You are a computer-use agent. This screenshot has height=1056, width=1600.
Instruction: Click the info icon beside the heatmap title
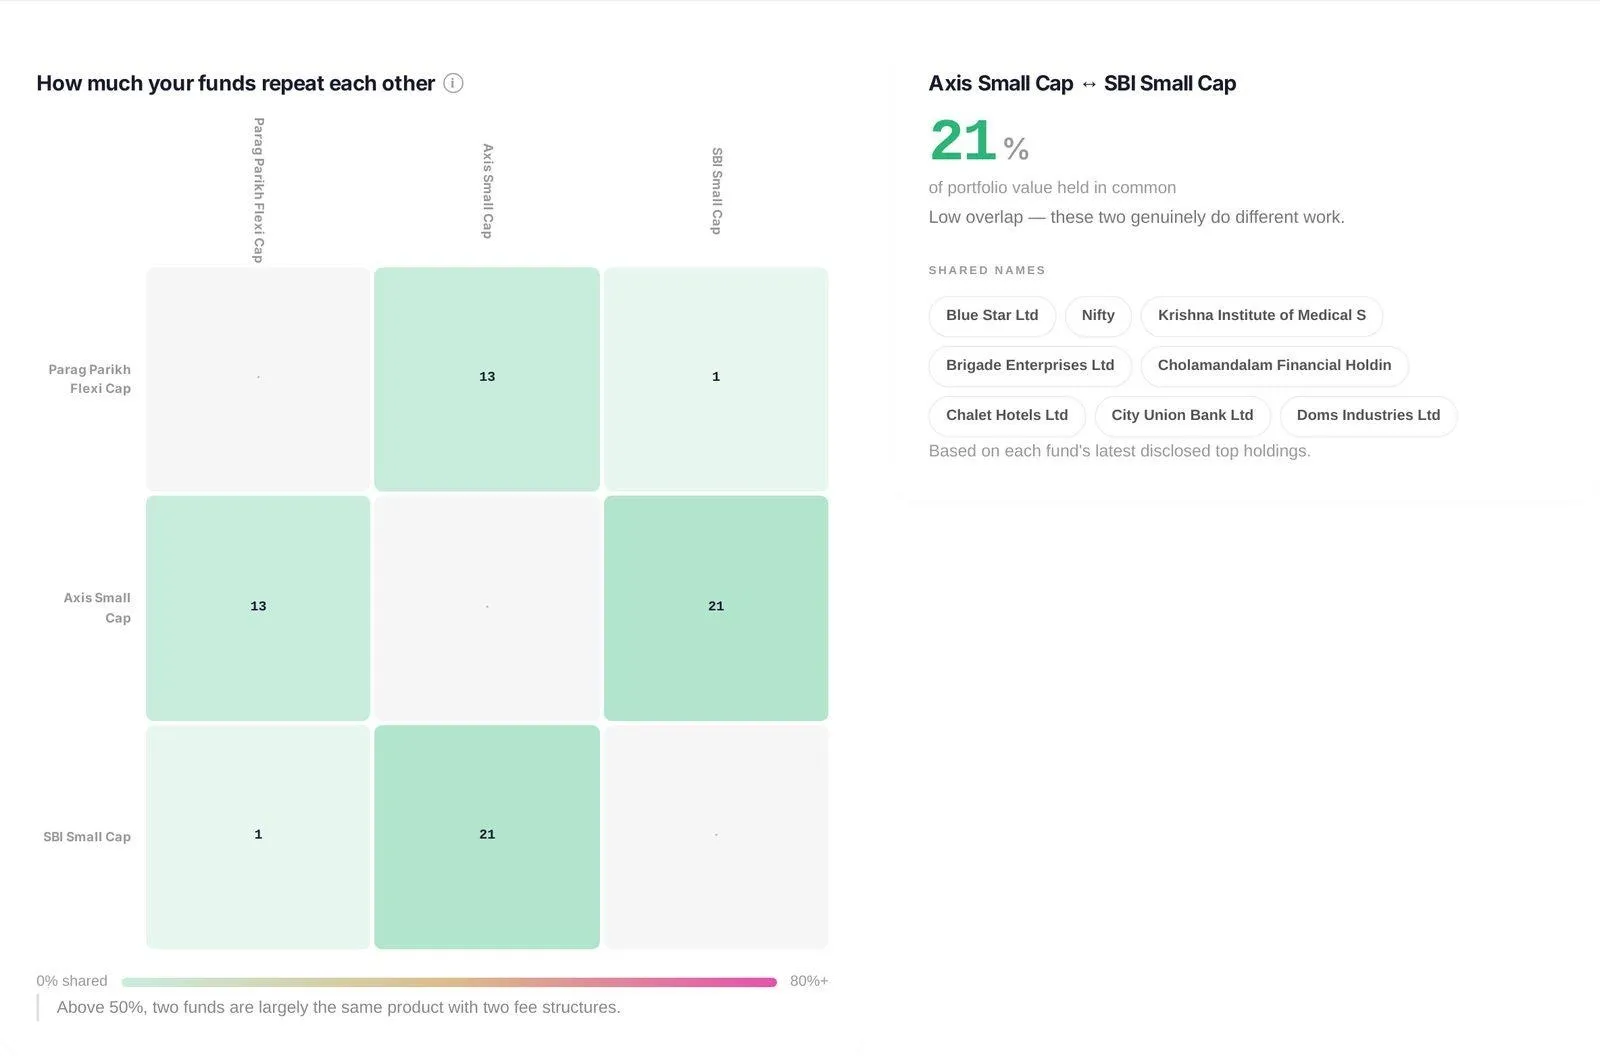pos(453,83)
